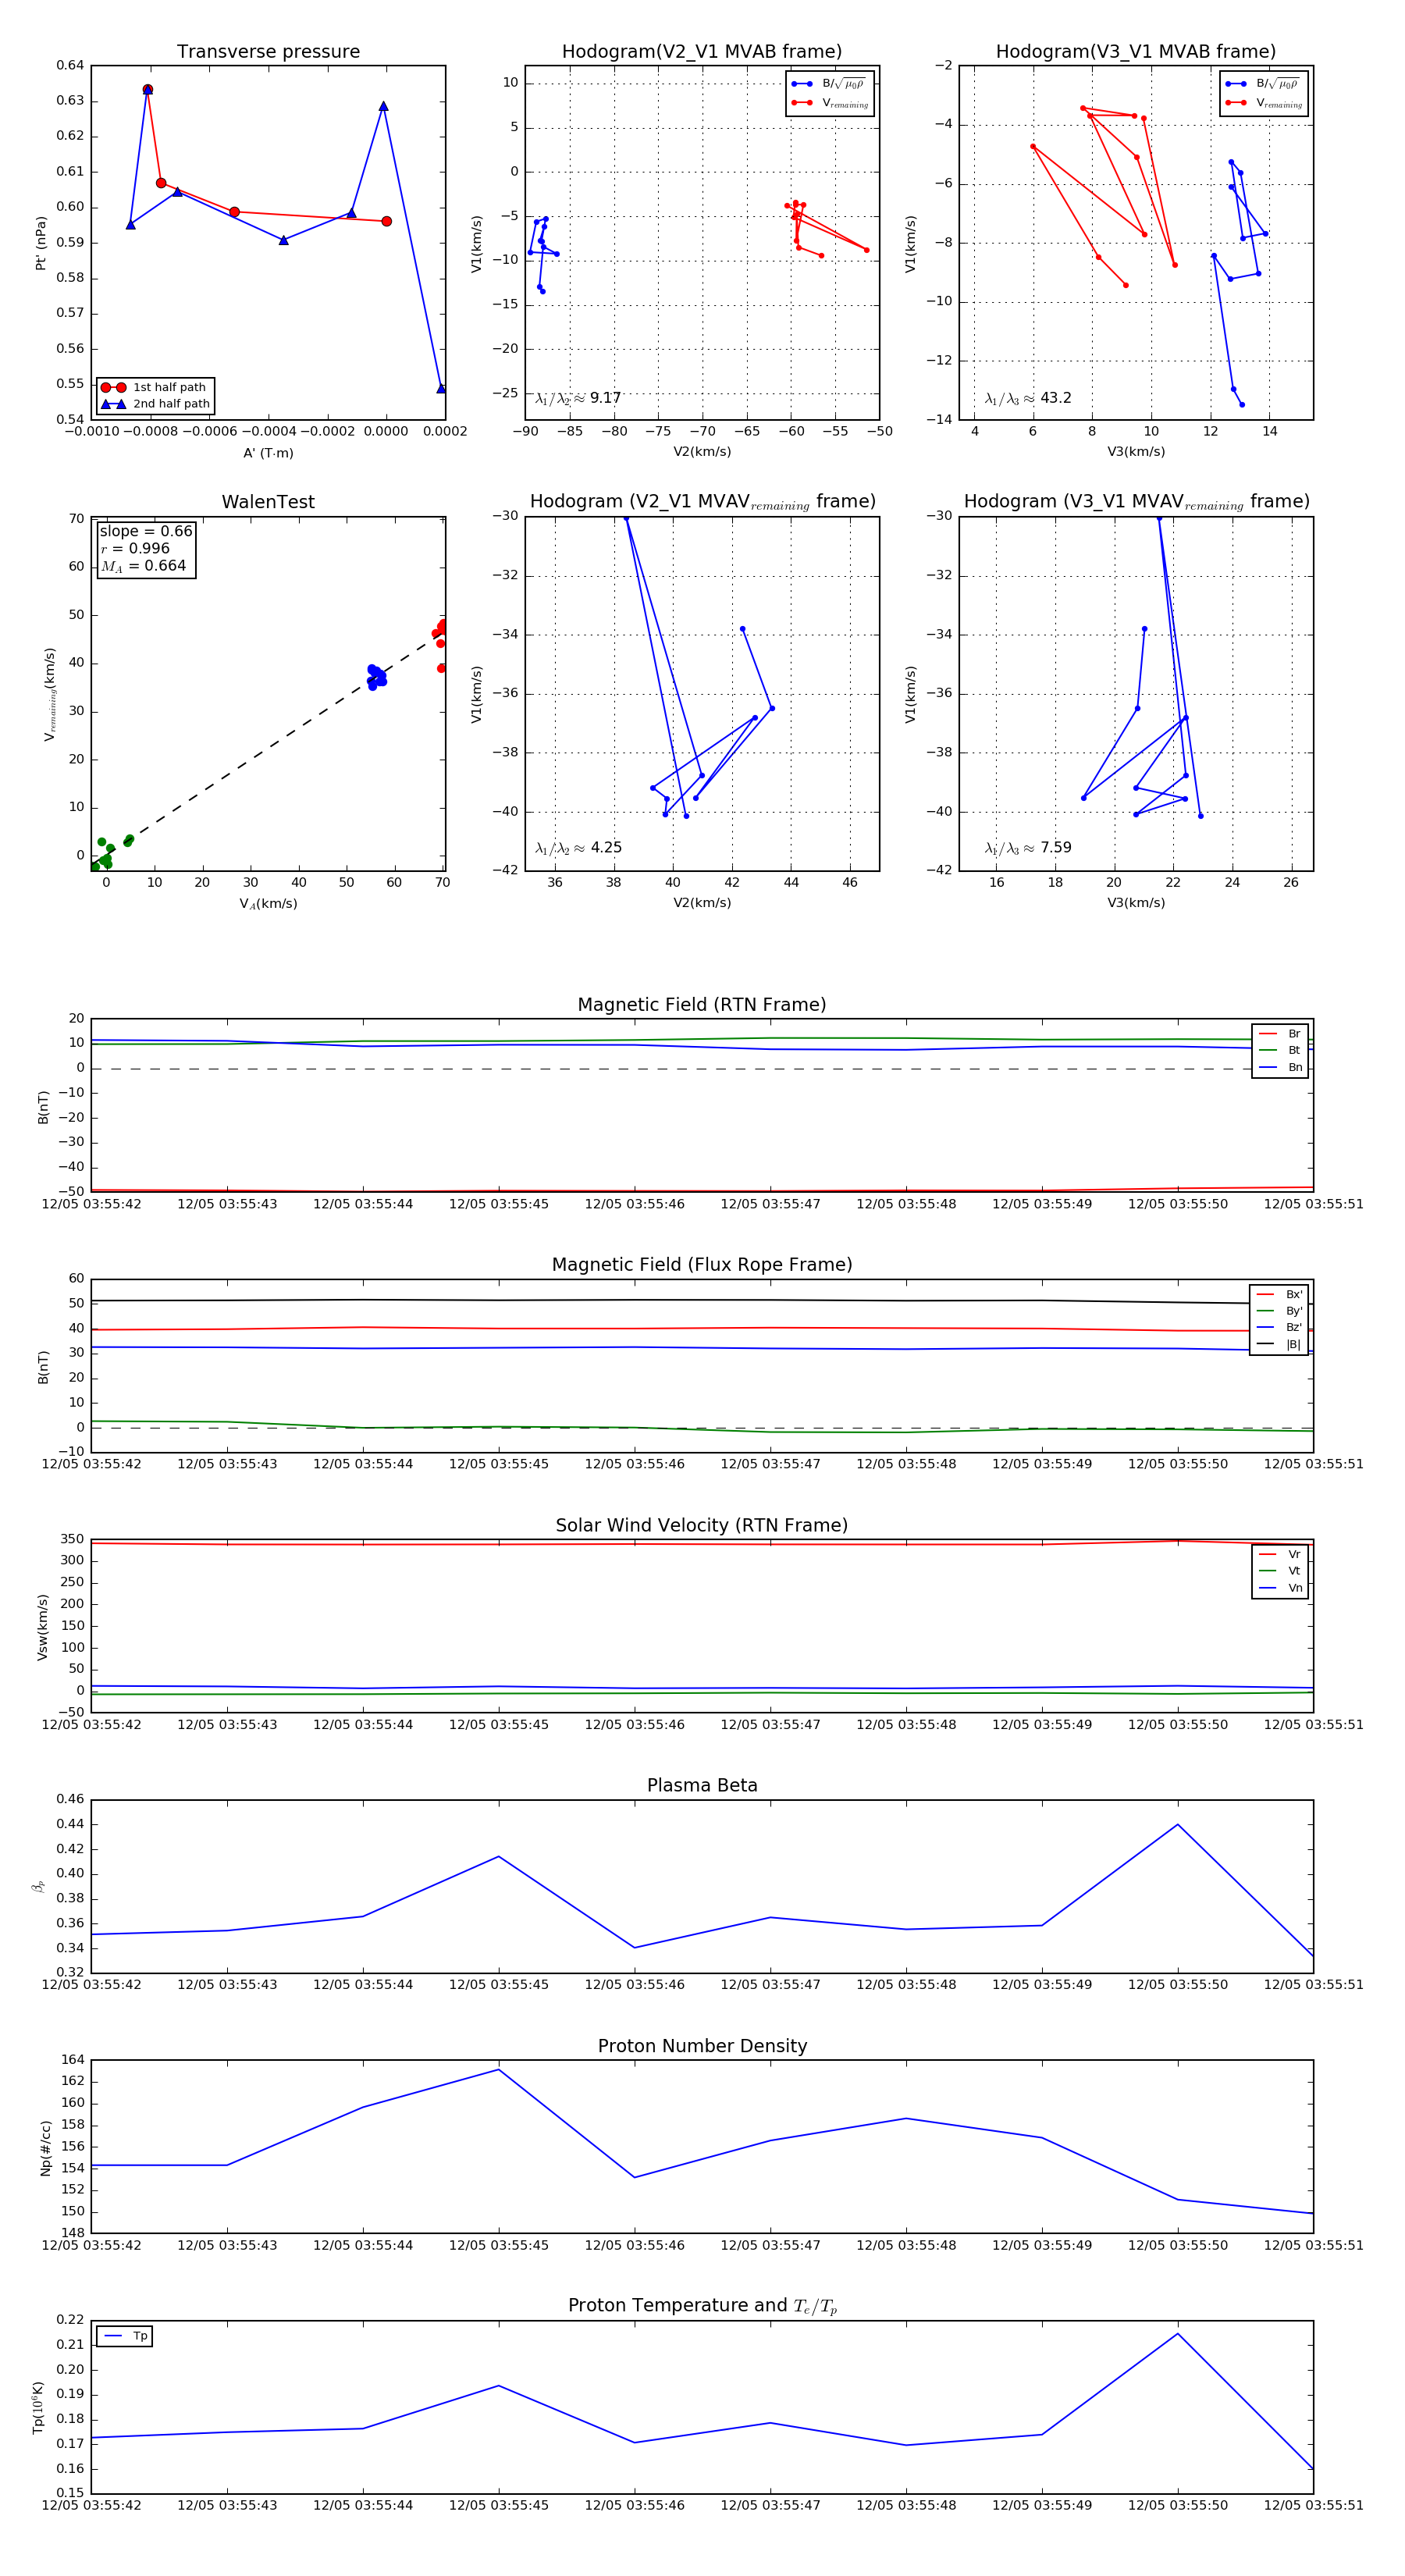Click the '|B|' legend entry

pyautogui.click(x=1279, y=1344)
